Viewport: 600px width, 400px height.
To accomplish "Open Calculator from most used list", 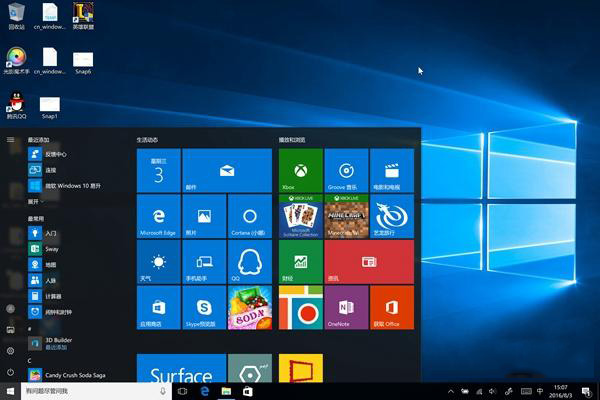I will (77, 296).
